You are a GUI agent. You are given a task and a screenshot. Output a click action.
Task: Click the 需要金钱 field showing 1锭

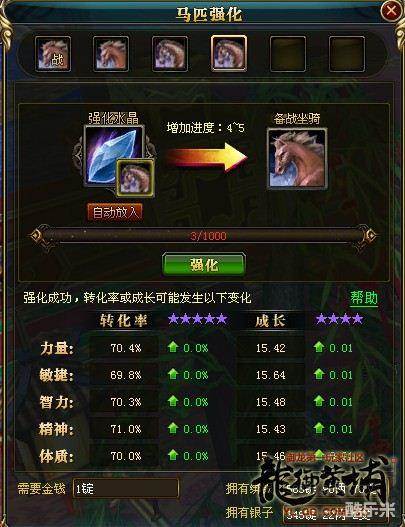tap(126, 488)
